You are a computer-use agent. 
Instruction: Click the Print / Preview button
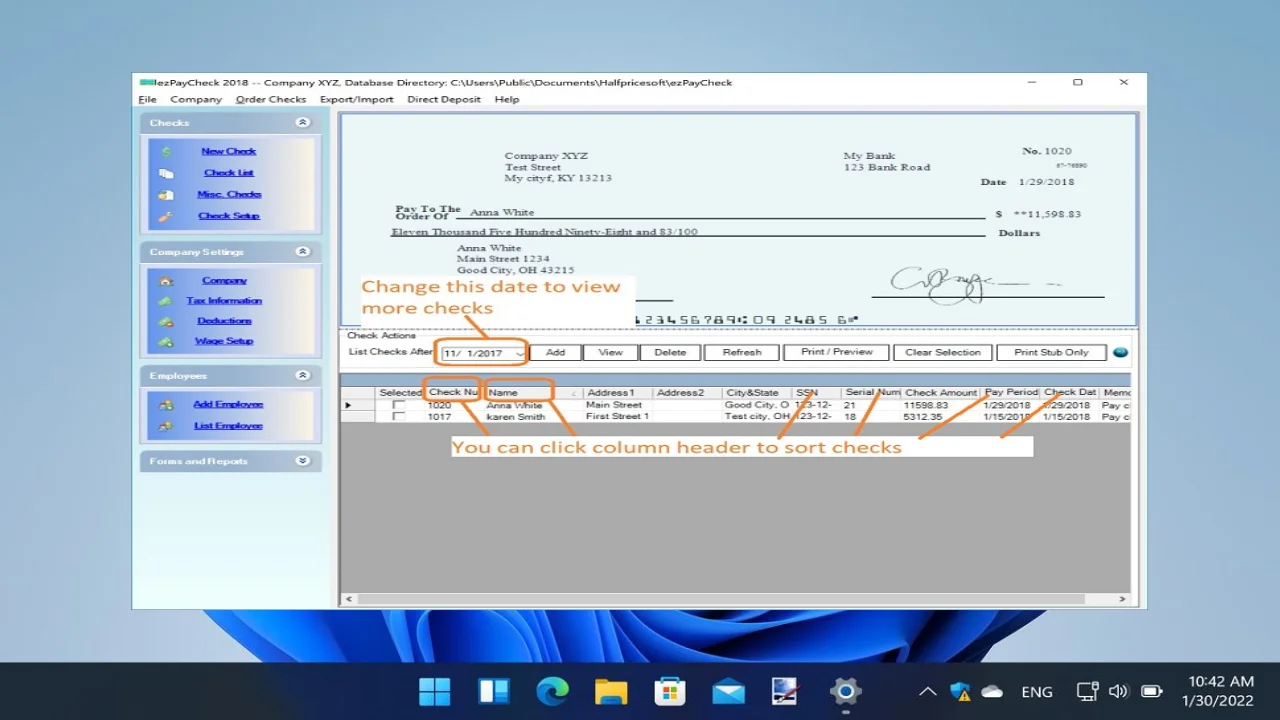point(837,352)
